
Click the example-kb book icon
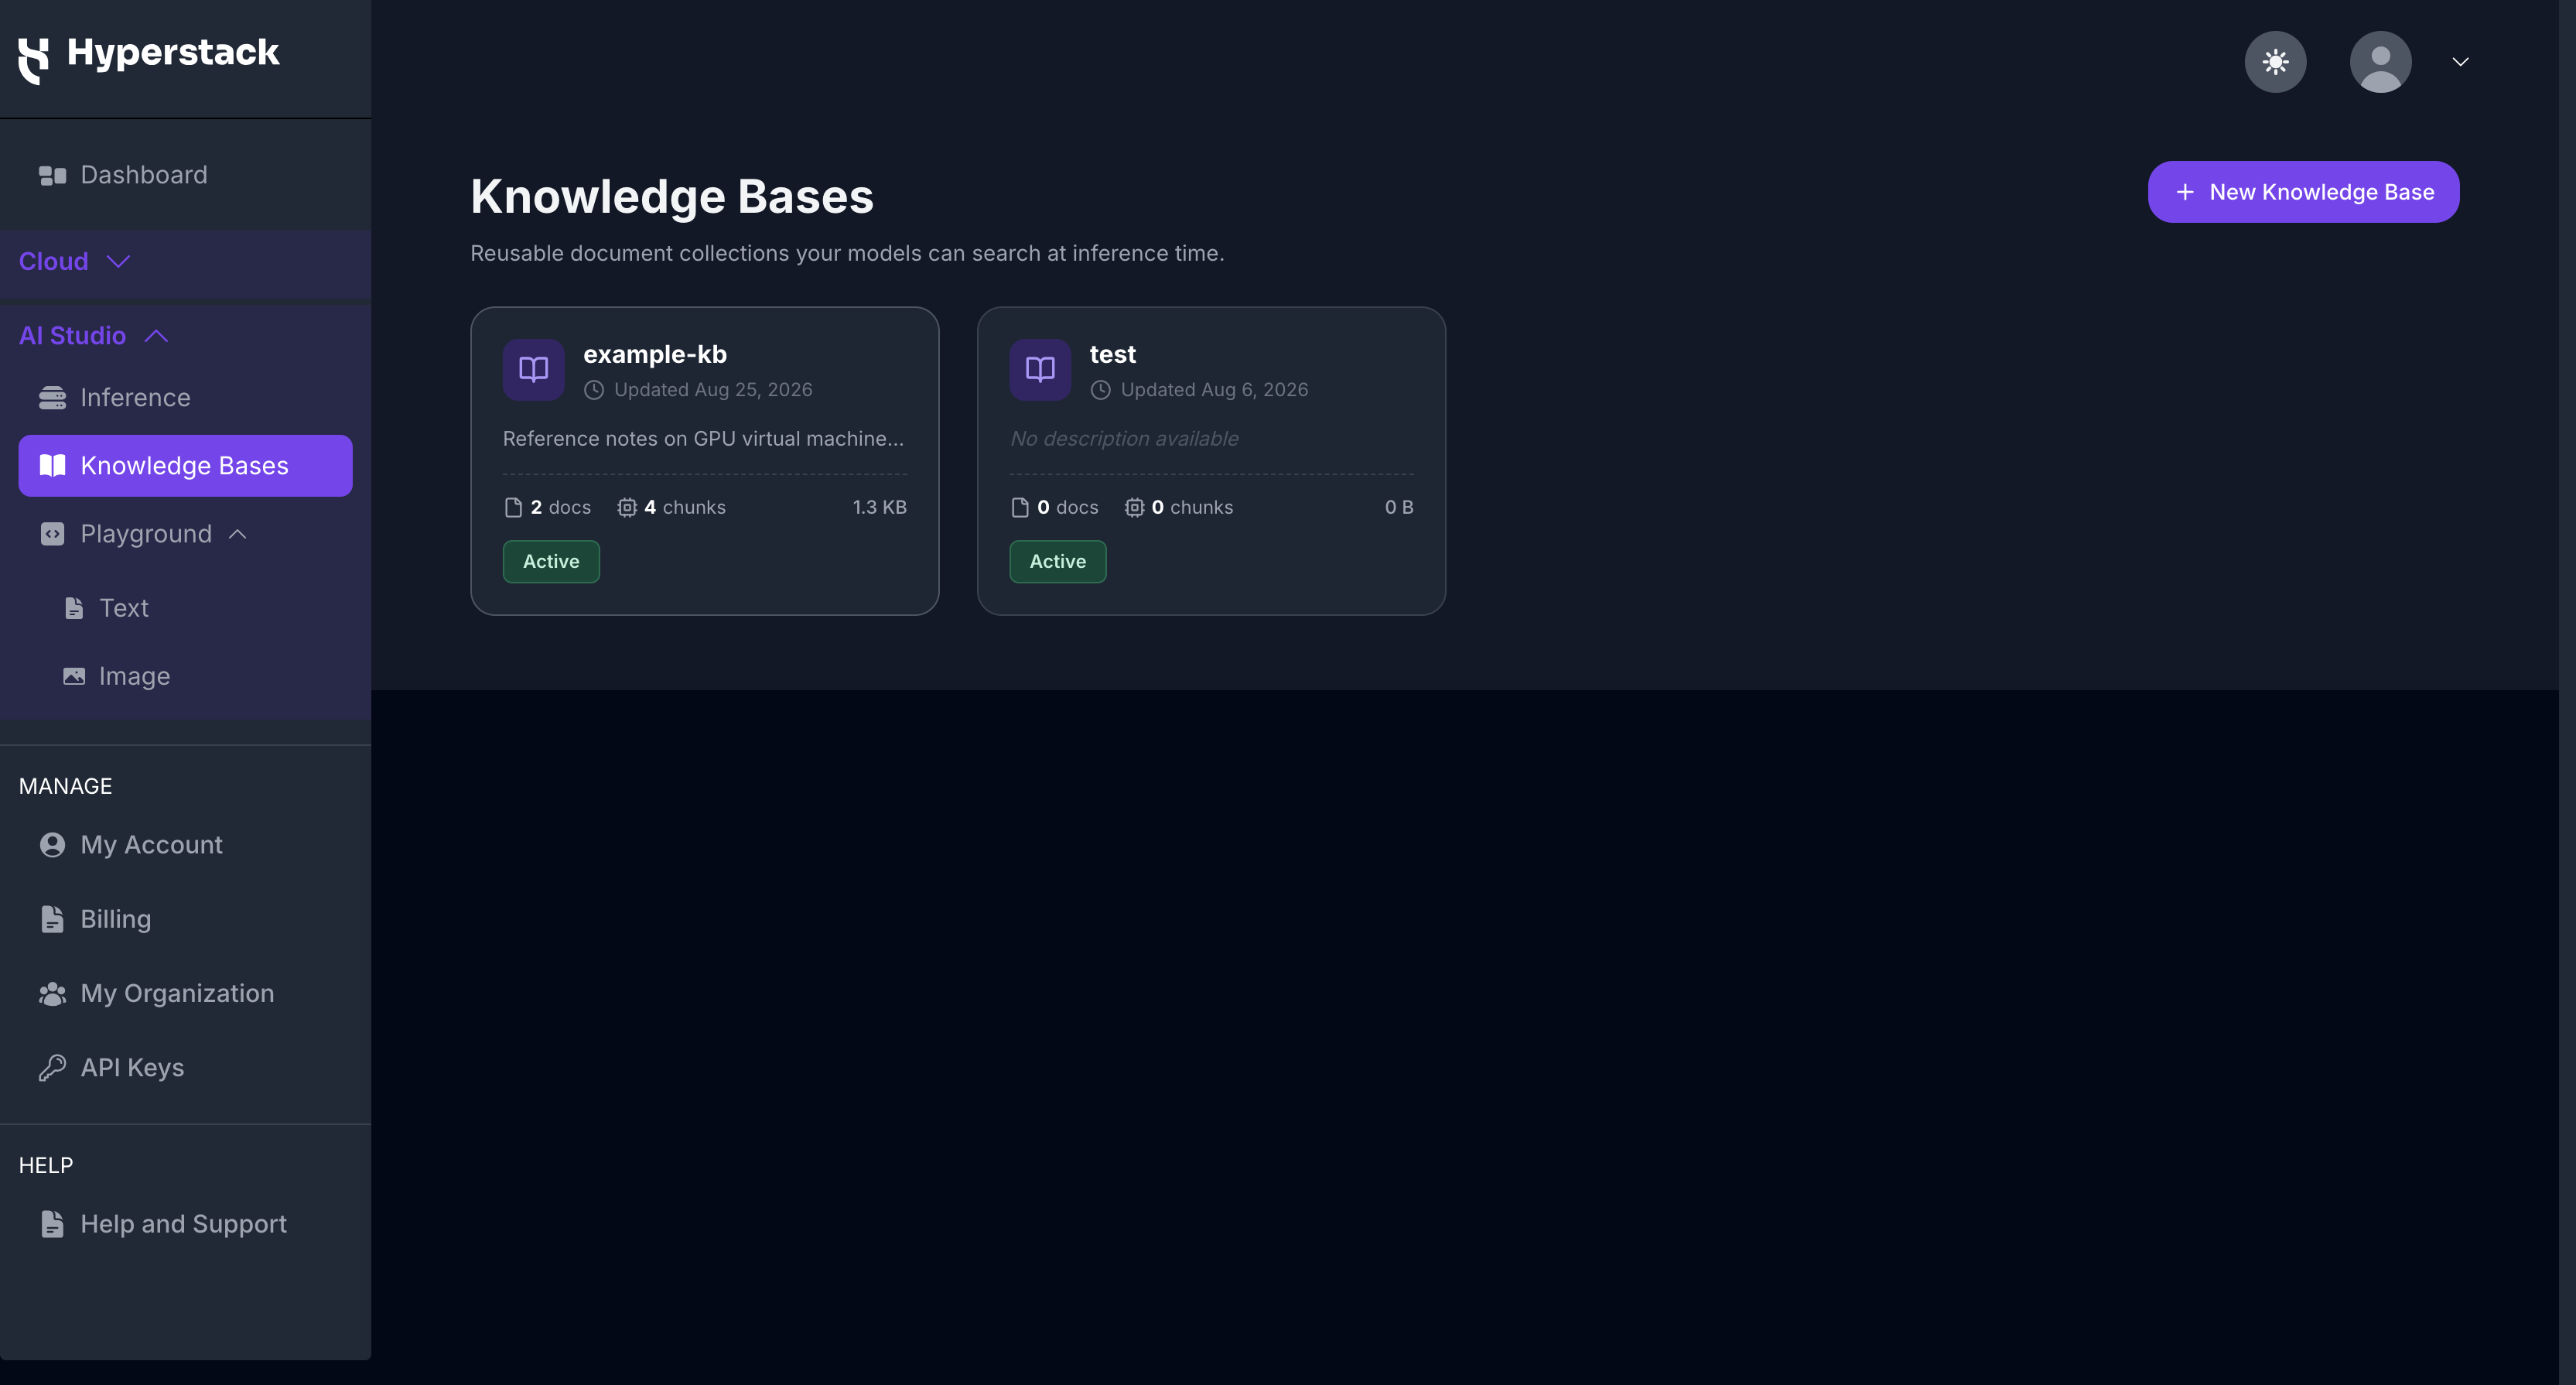(533, 370)
